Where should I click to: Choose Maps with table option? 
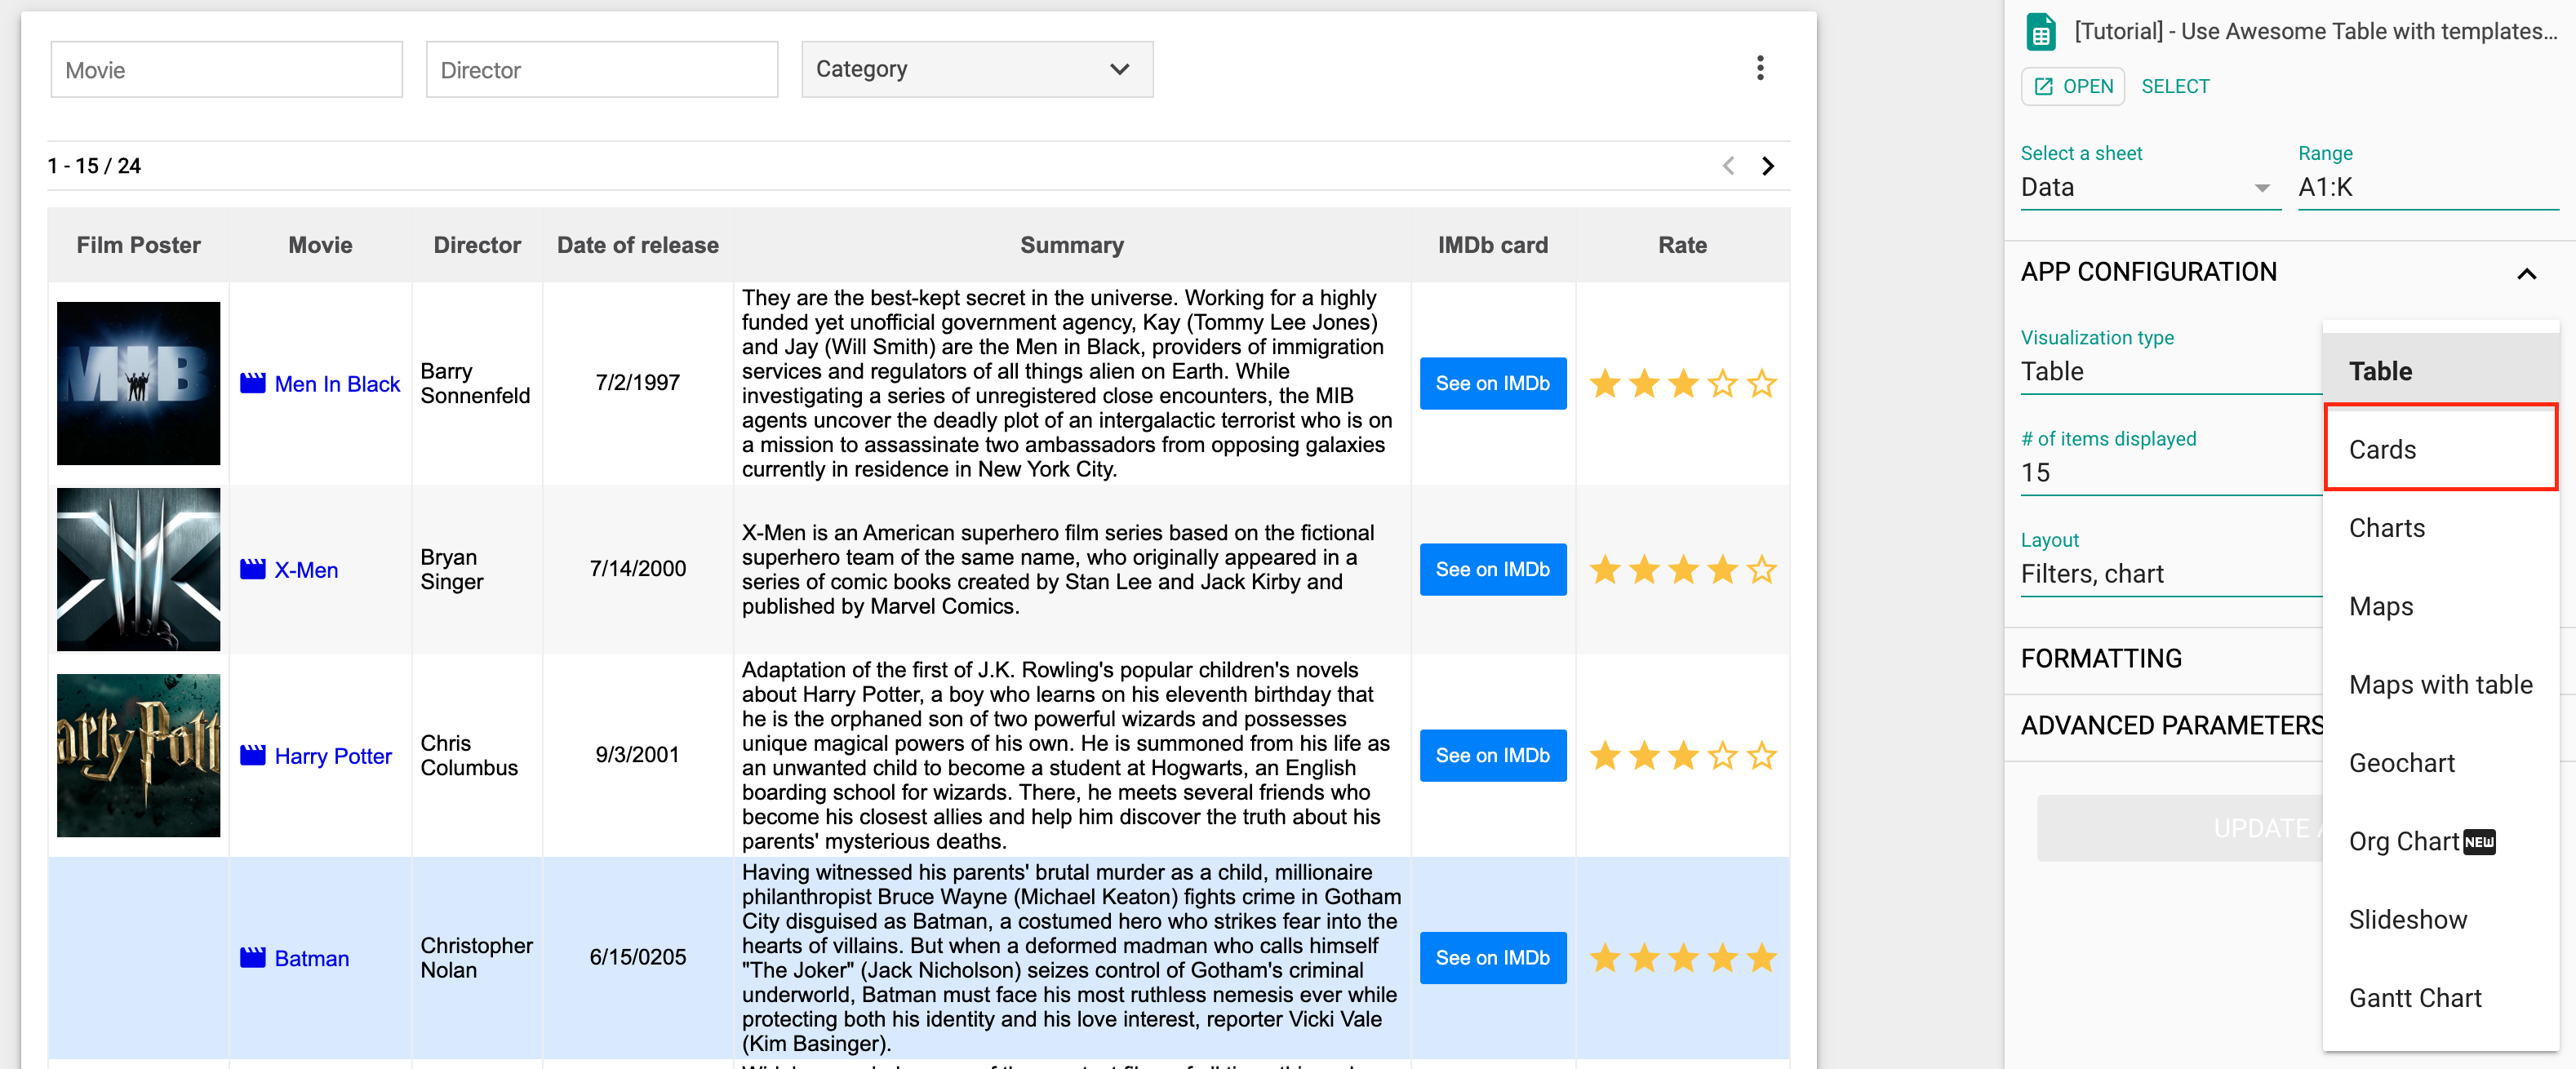point(2441,685)
